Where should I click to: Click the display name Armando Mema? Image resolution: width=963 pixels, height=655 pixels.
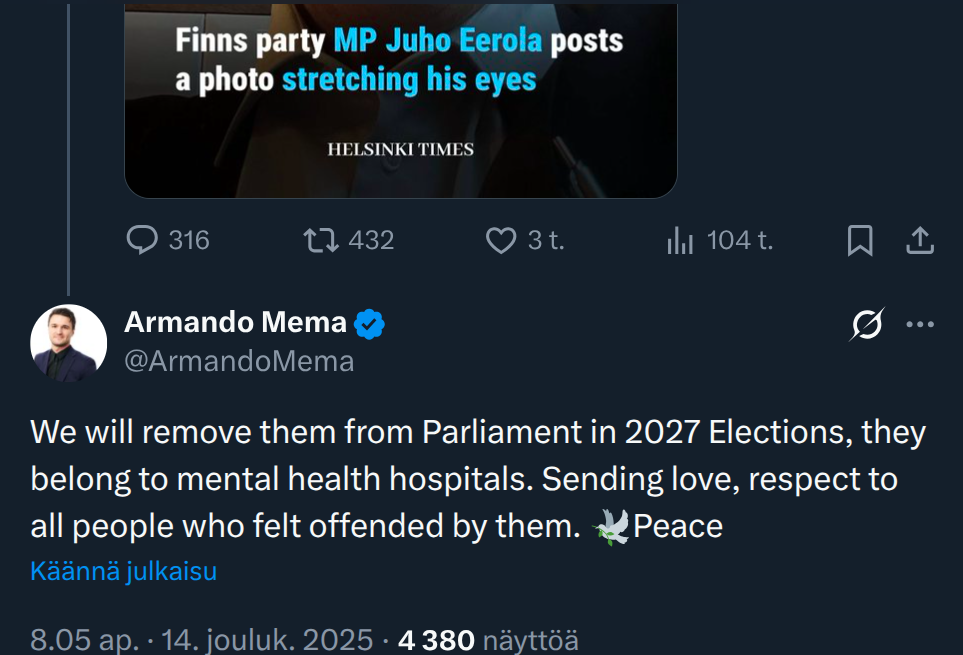tap(235, 323)
